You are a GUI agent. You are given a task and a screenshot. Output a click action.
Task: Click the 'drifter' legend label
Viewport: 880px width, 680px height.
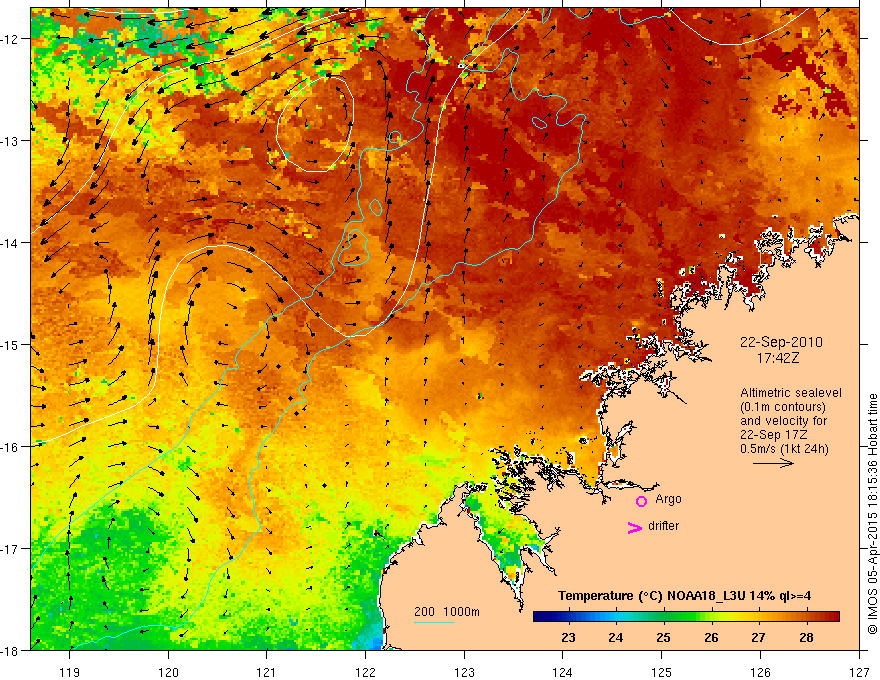tap(663, 526)
